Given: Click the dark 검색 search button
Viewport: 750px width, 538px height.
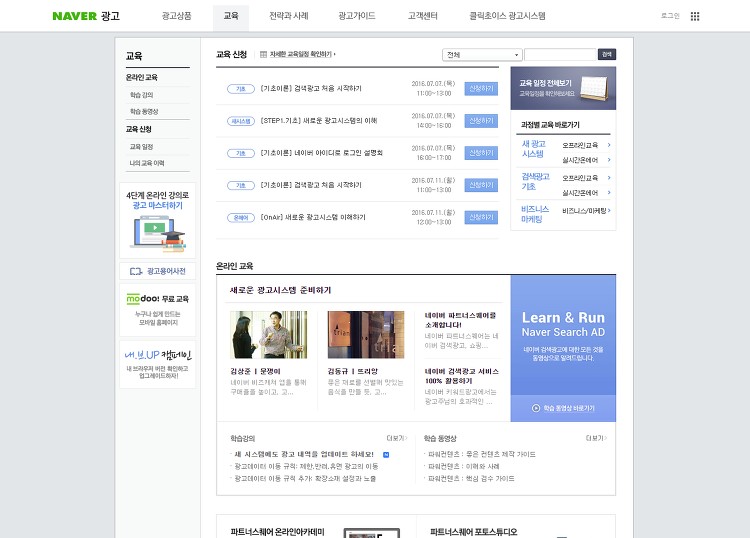Looking at the screenshot, I should click(x=607, y=55).
